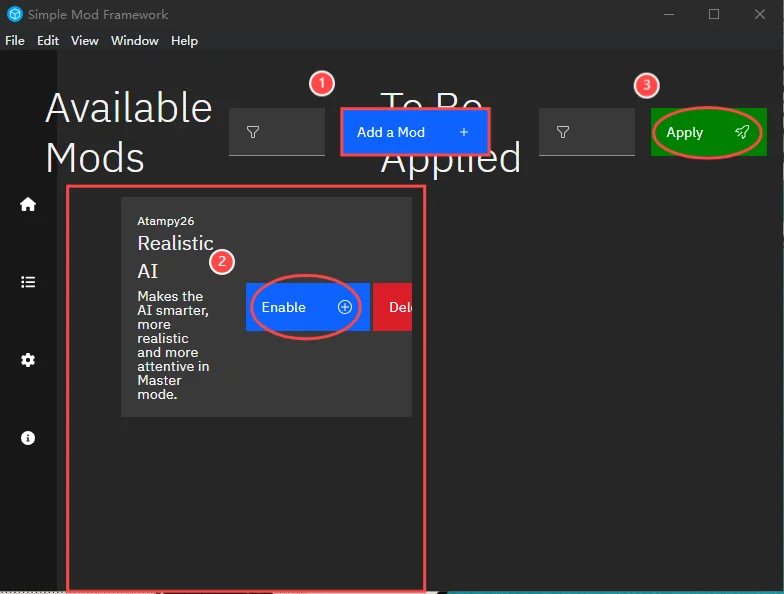
Task: Click the Simple Mod Framework cube icon
Action: click(x=14, y=15)
